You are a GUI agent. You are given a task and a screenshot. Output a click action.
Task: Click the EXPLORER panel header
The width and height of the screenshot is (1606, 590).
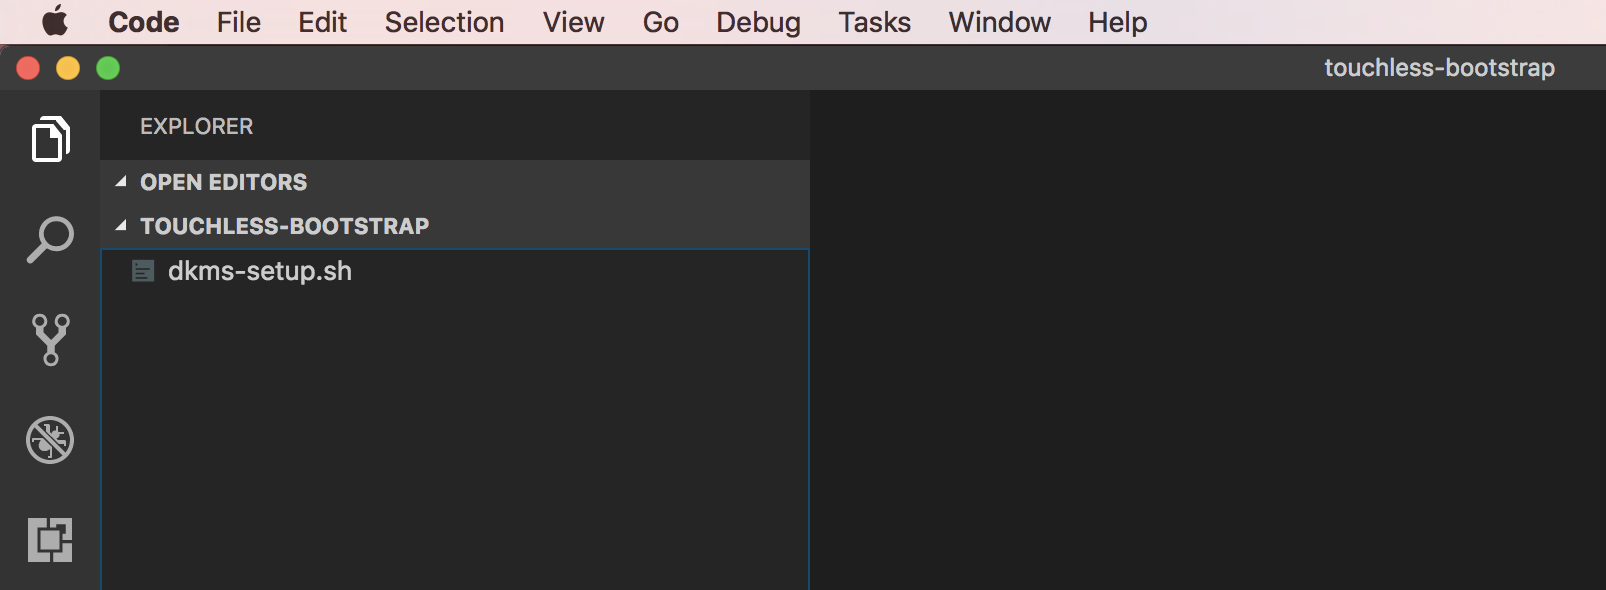tap(196, 126)
